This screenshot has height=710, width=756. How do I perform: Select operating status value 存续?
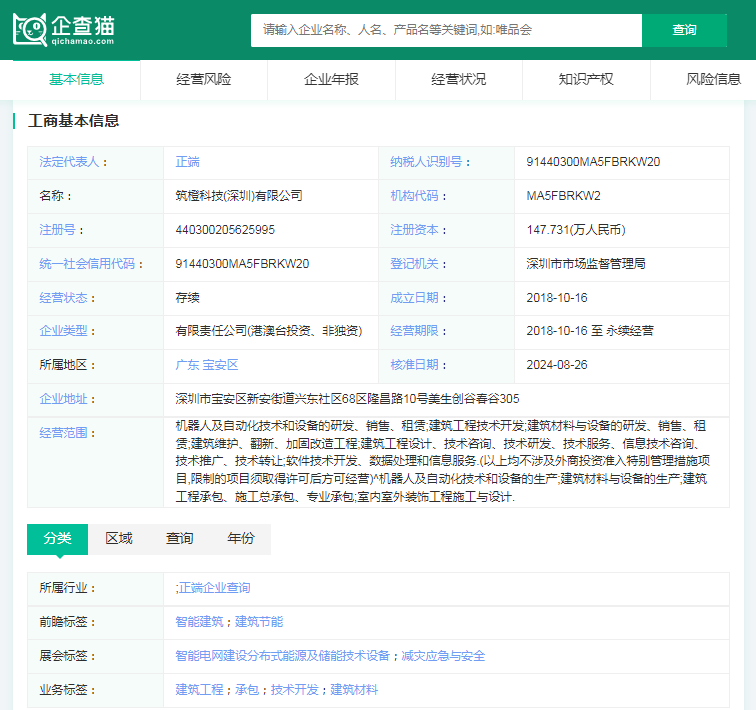[188, 298]
